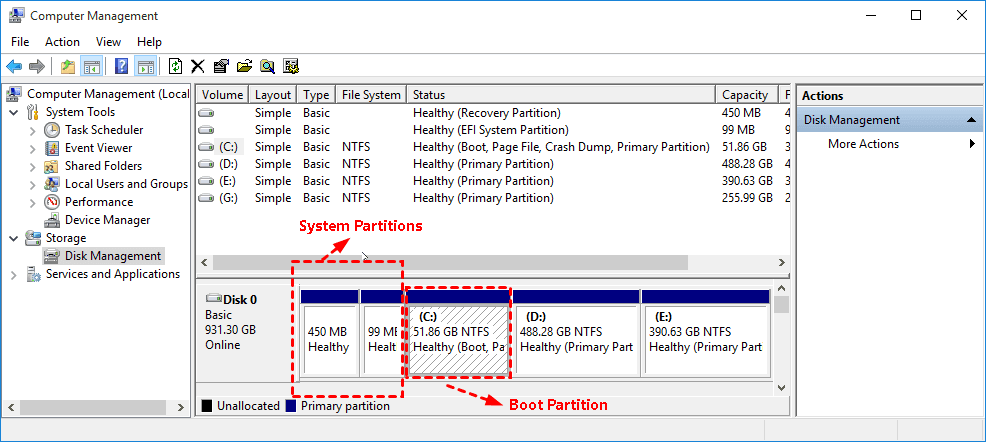986x442 pixels.
Task: Open Help via the question mark icon
Action: point(121,67)
